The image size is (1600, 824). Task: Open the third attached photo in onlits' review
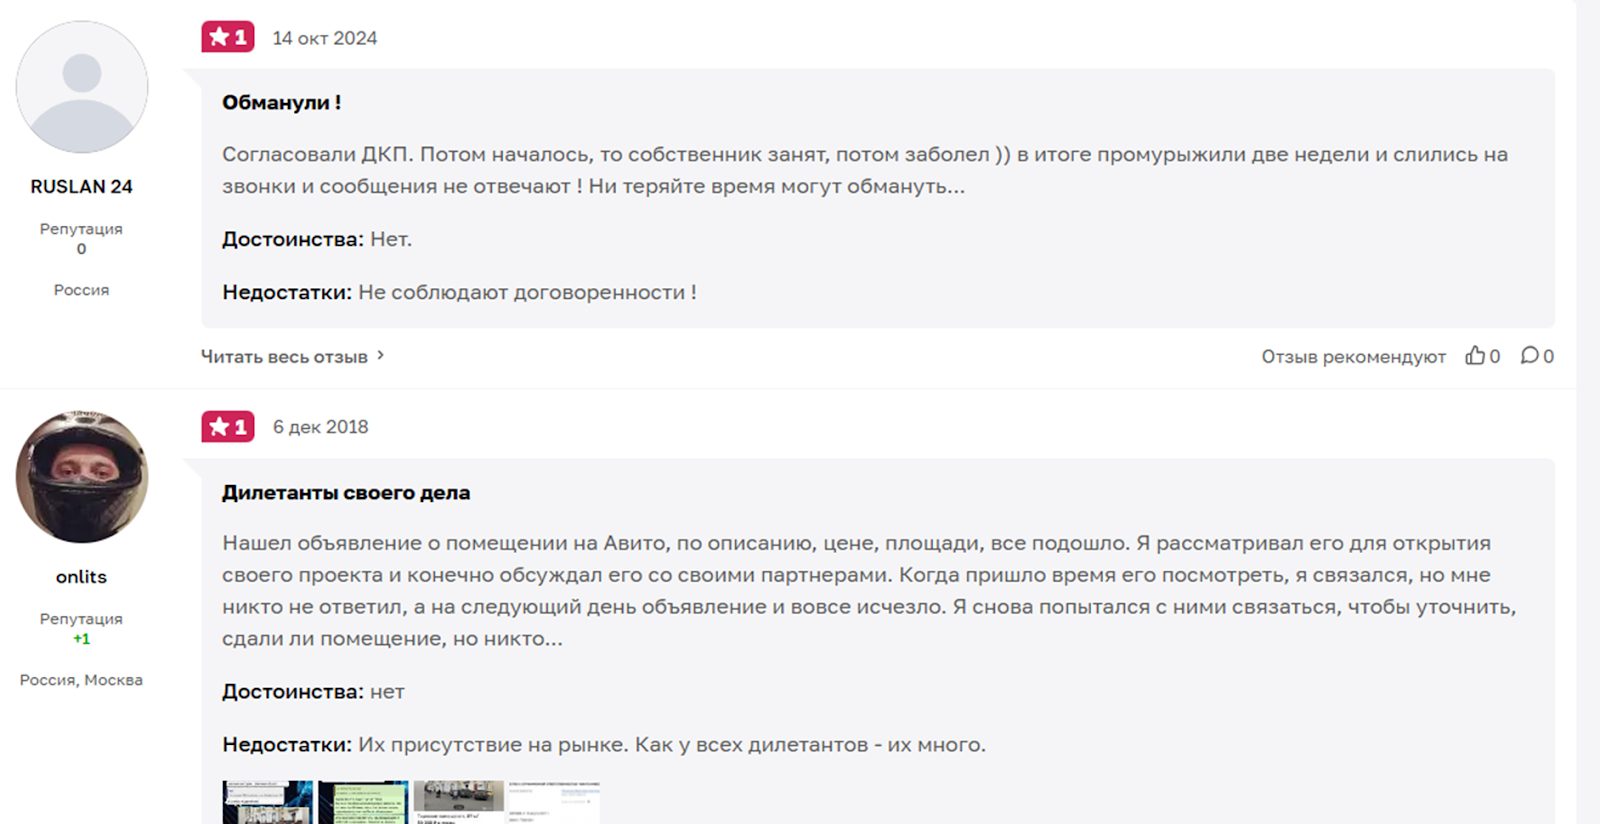(459, 802)
